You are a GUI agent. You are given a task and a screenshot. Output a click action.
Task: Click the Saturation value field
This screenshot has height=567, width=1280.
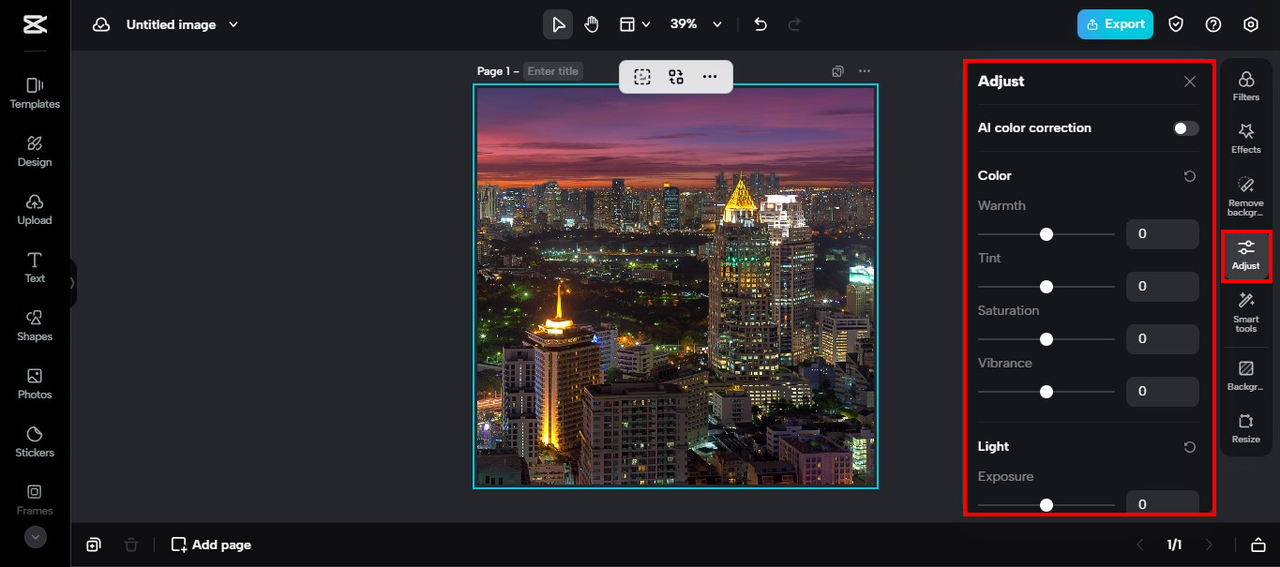[1162, 339]
